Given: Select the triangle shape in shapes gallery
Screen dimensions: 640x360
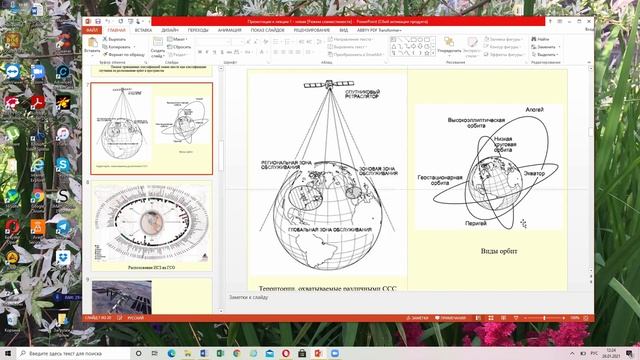Looking at the screenshot, I should (393, 47).
